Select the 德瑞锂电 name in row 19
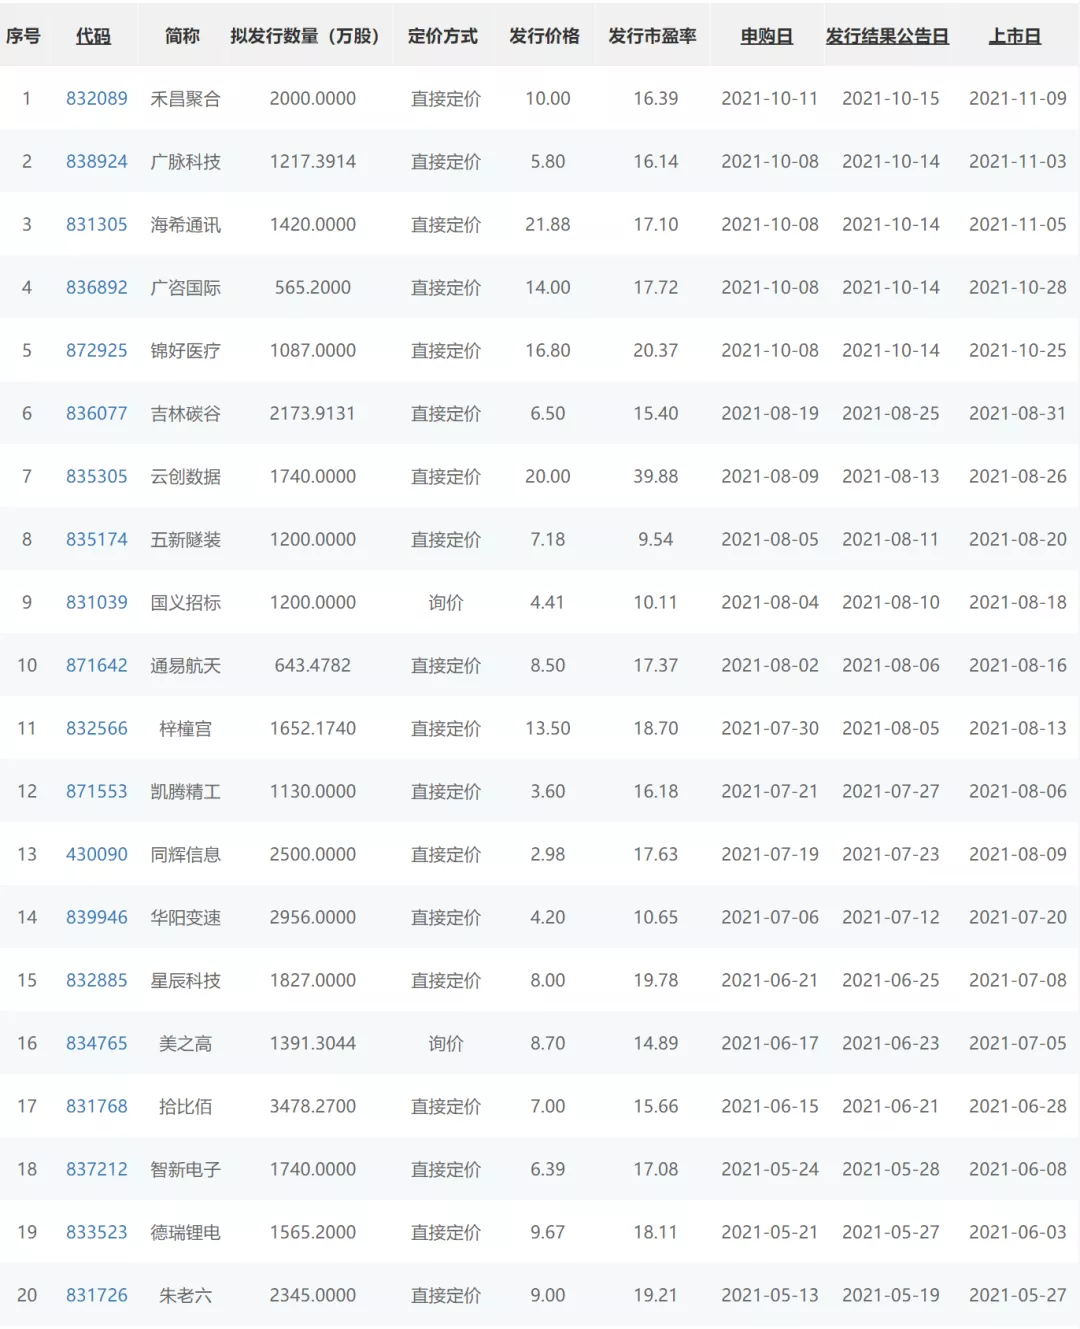 [185, 1233]
